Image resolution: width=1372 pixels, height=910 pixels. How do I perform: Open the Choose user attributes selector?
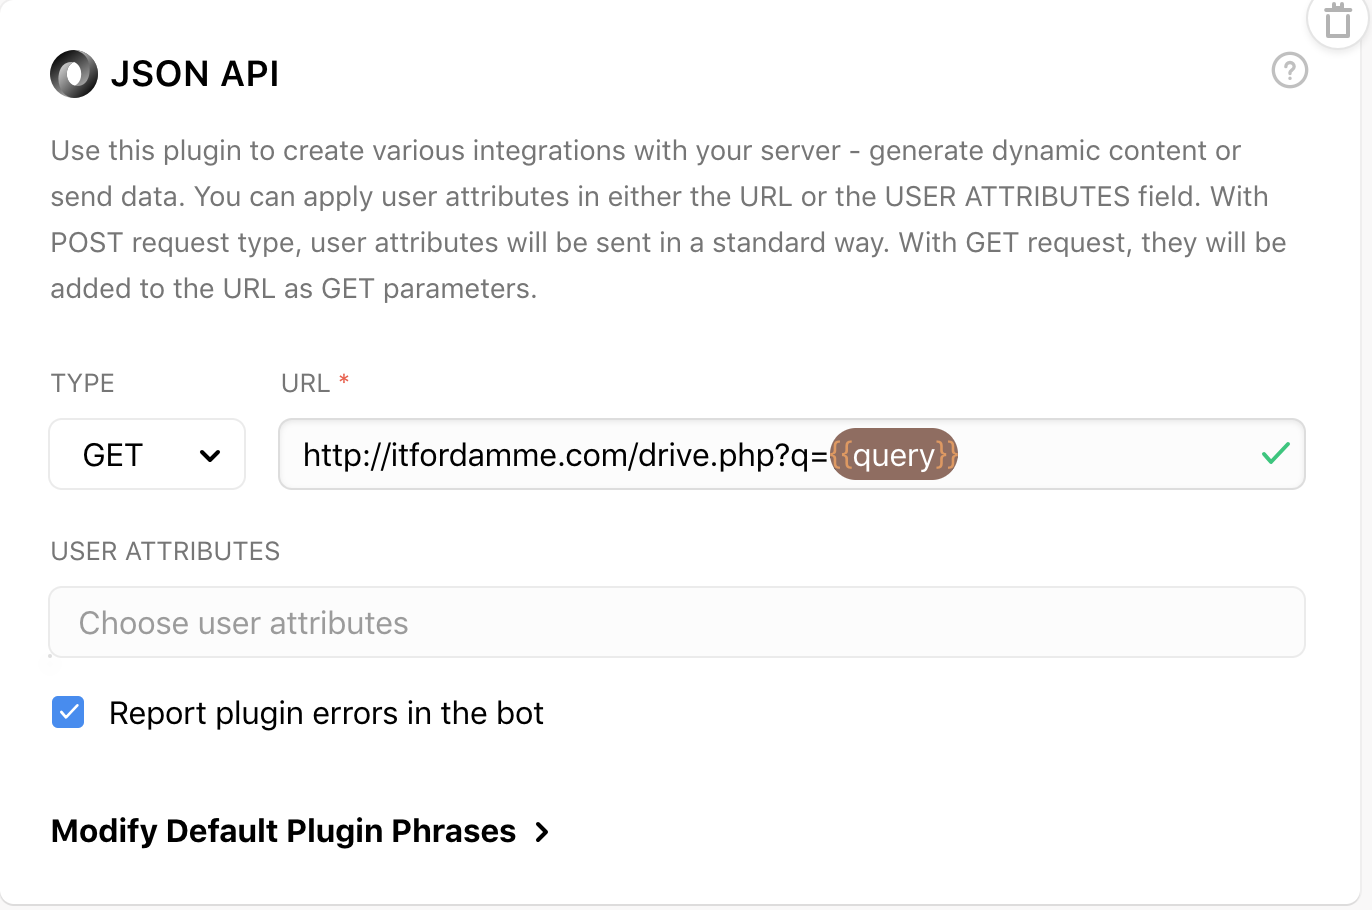(x=677, y=622)
